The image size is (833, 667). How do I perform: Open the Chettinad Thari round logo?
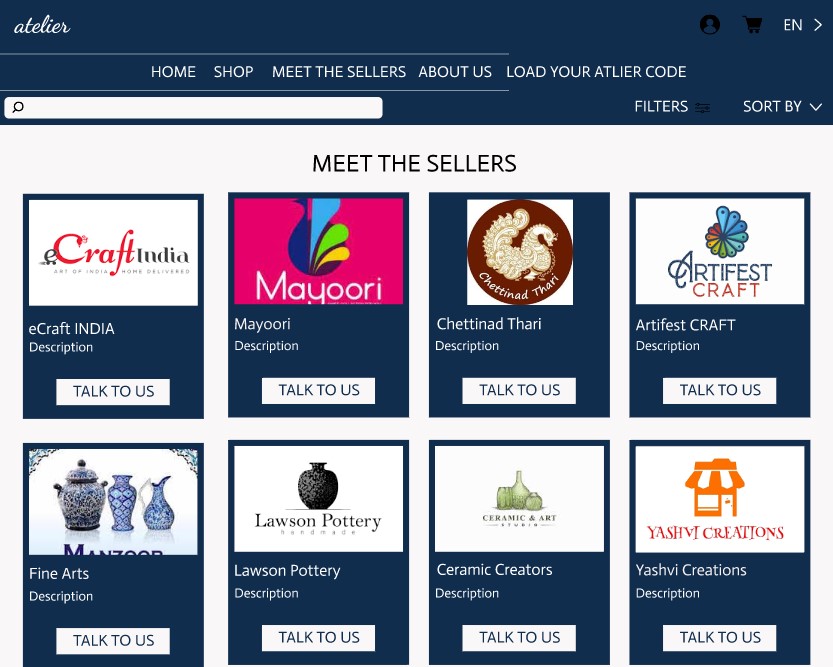pyautogui.click(x=520, y=252)
